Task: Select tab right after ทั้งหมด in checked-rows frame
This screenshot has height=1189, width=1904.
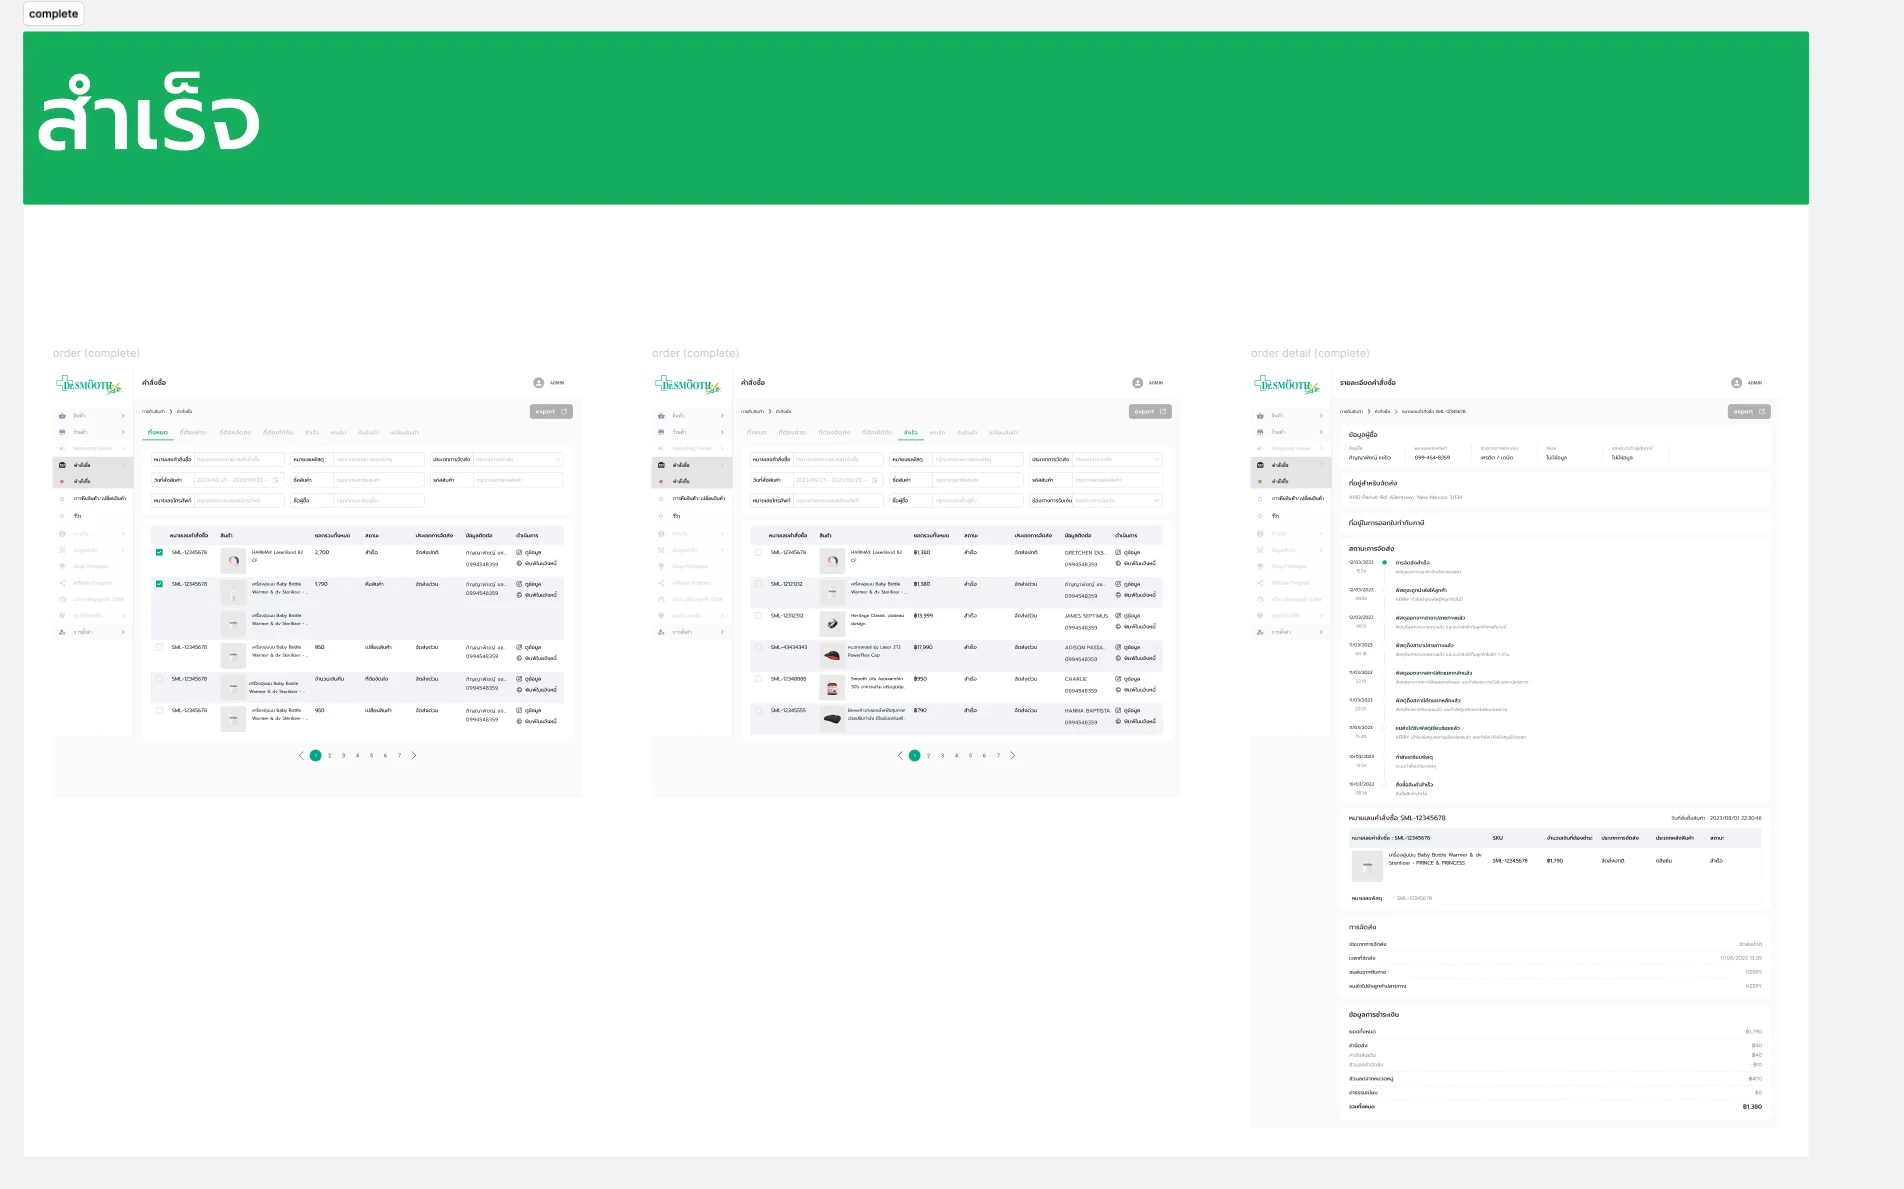Action: (193, 433)
